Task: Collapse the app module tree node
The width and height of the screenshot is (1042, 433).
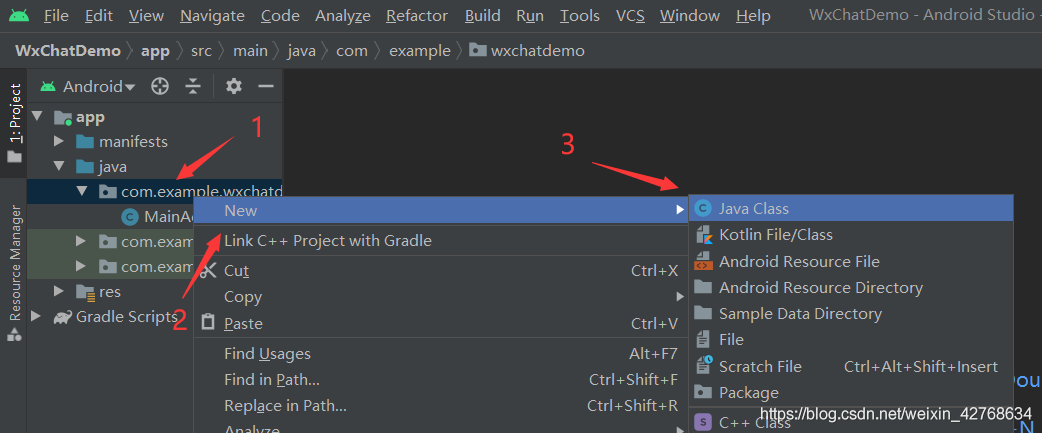Action: [x=38, y=117]
